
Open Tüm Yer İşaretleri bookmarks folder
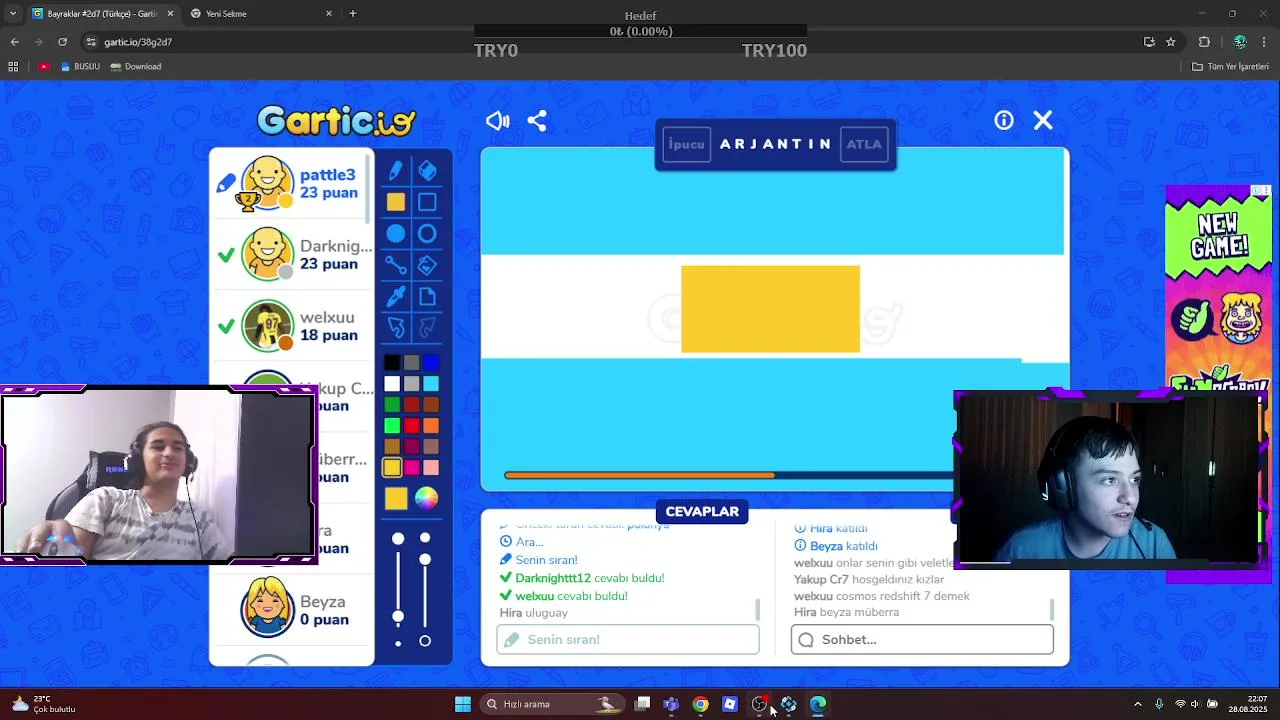(x=1230, y=66)
